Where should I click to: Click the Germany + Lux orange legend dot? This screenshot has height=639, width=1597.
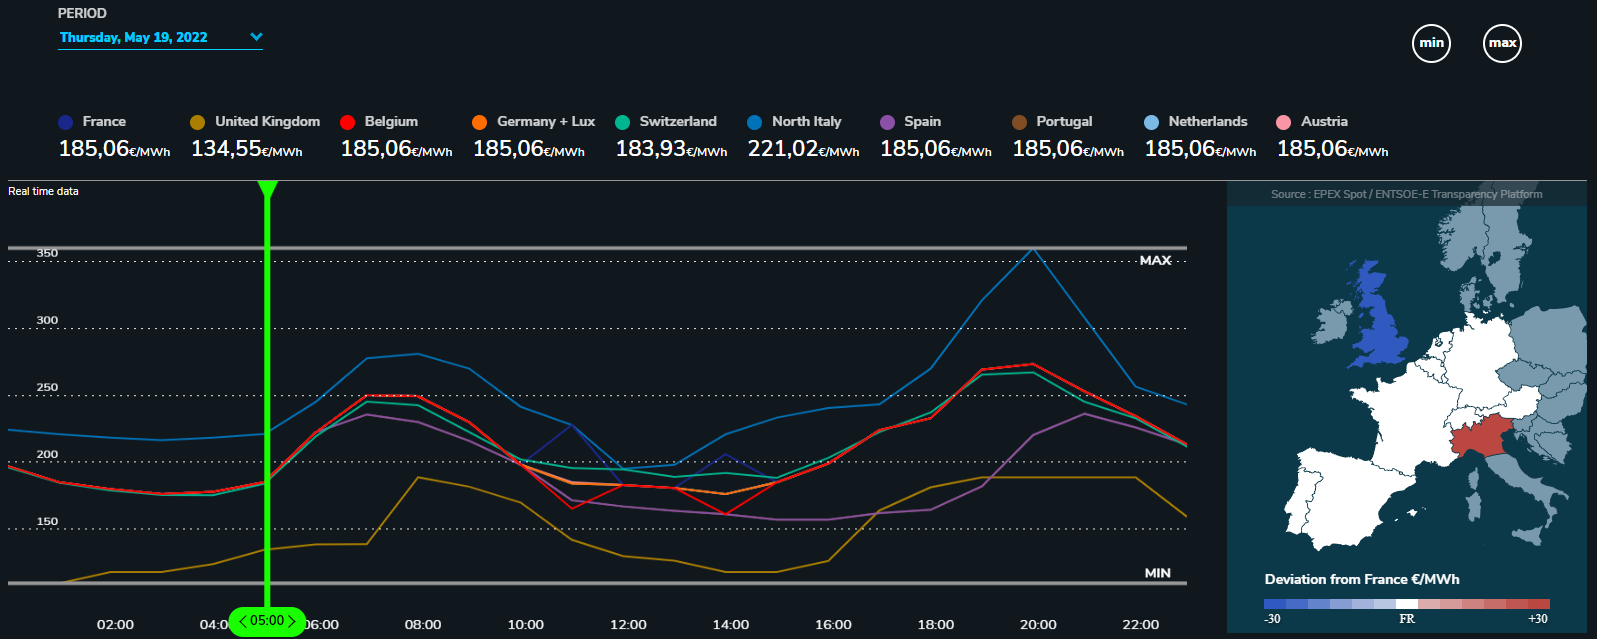480,122
